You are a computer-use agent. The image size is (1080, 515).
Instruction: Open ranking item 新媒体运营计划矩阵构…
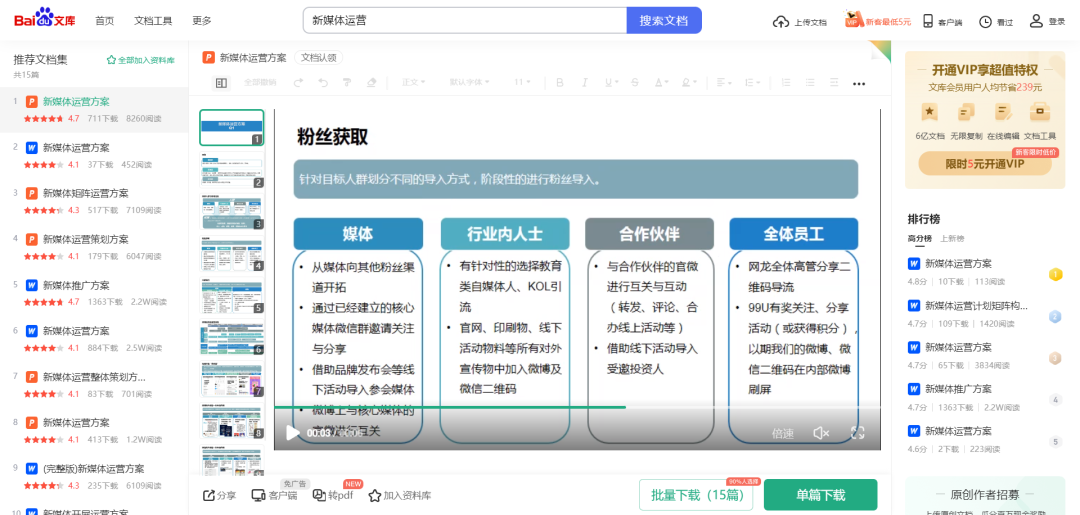pos(976,305)
